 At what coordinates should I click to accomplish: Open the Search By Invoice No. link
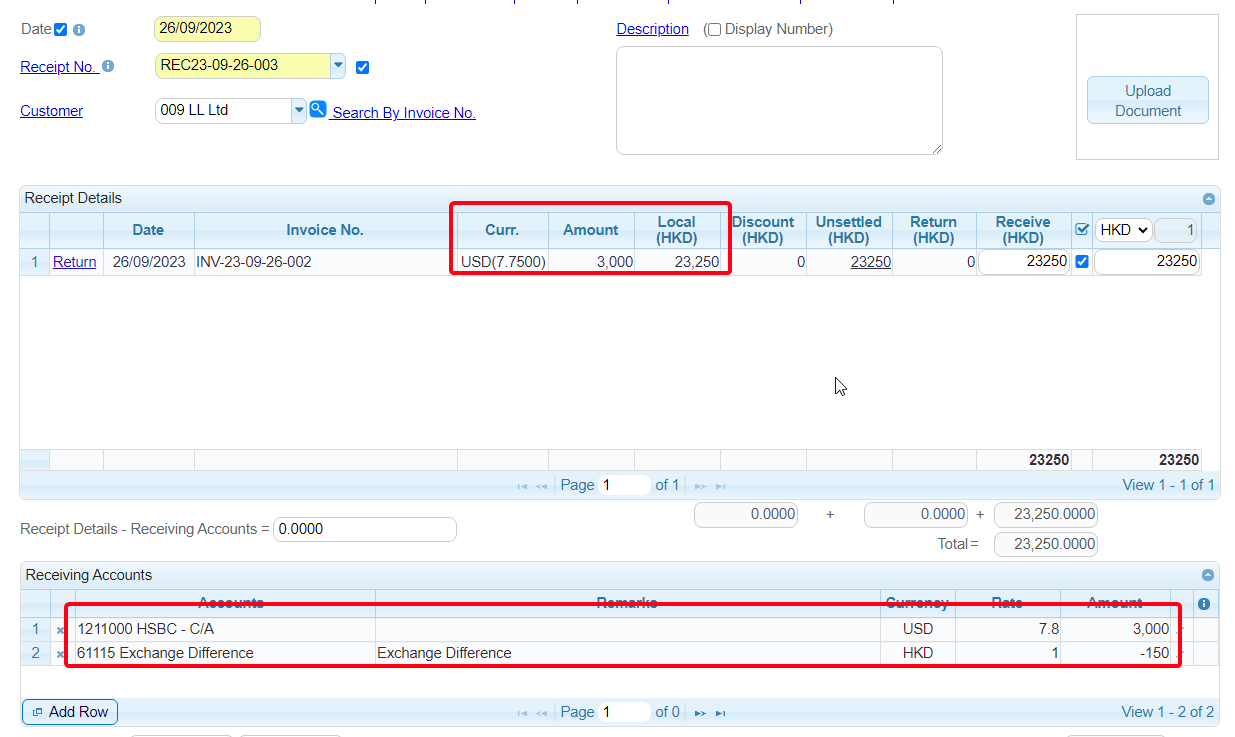click(403, 113)
